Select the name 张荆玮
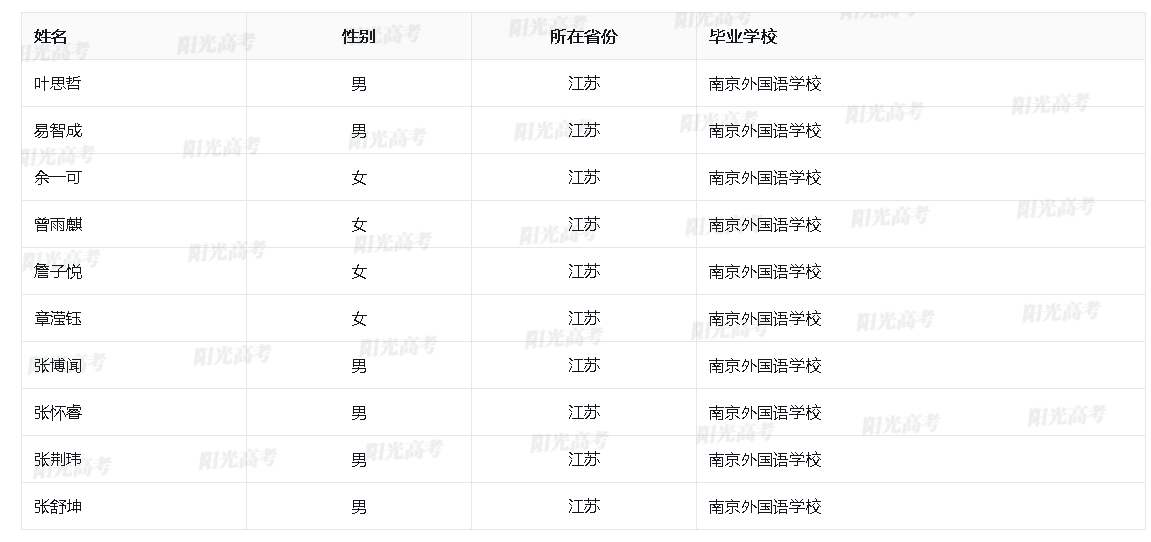 [58, 460]
